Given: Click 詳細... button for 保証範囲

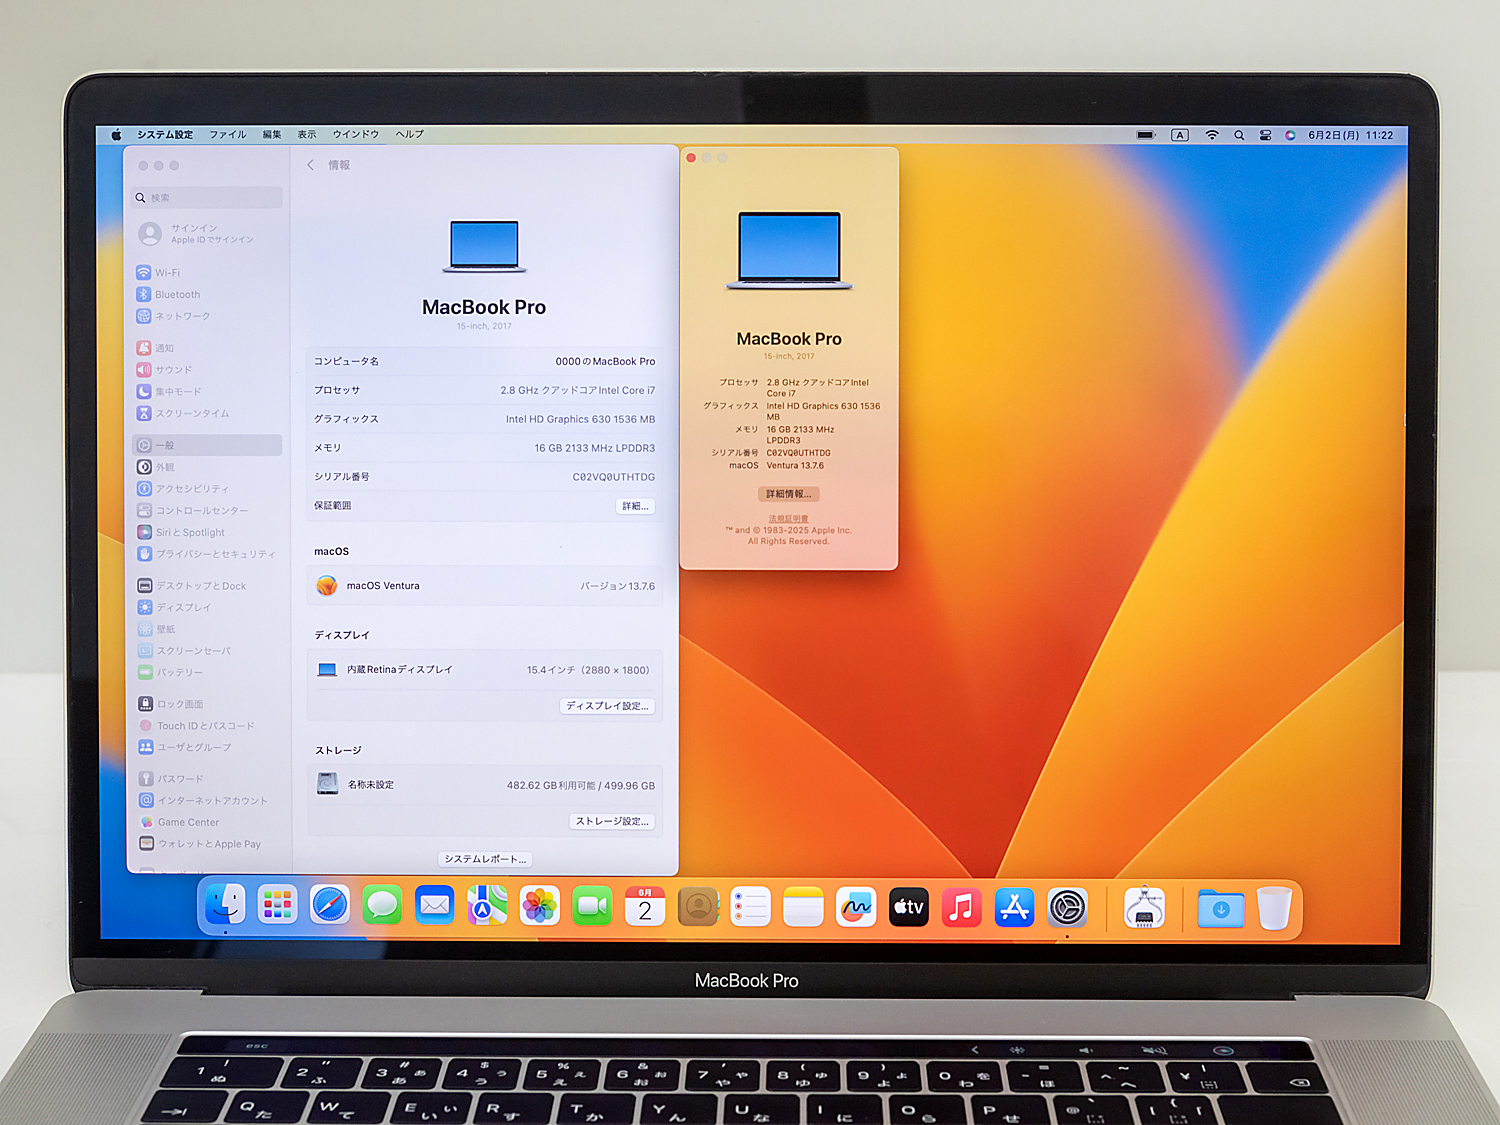Looking at the screenshot, I should [x=635, y=506].
